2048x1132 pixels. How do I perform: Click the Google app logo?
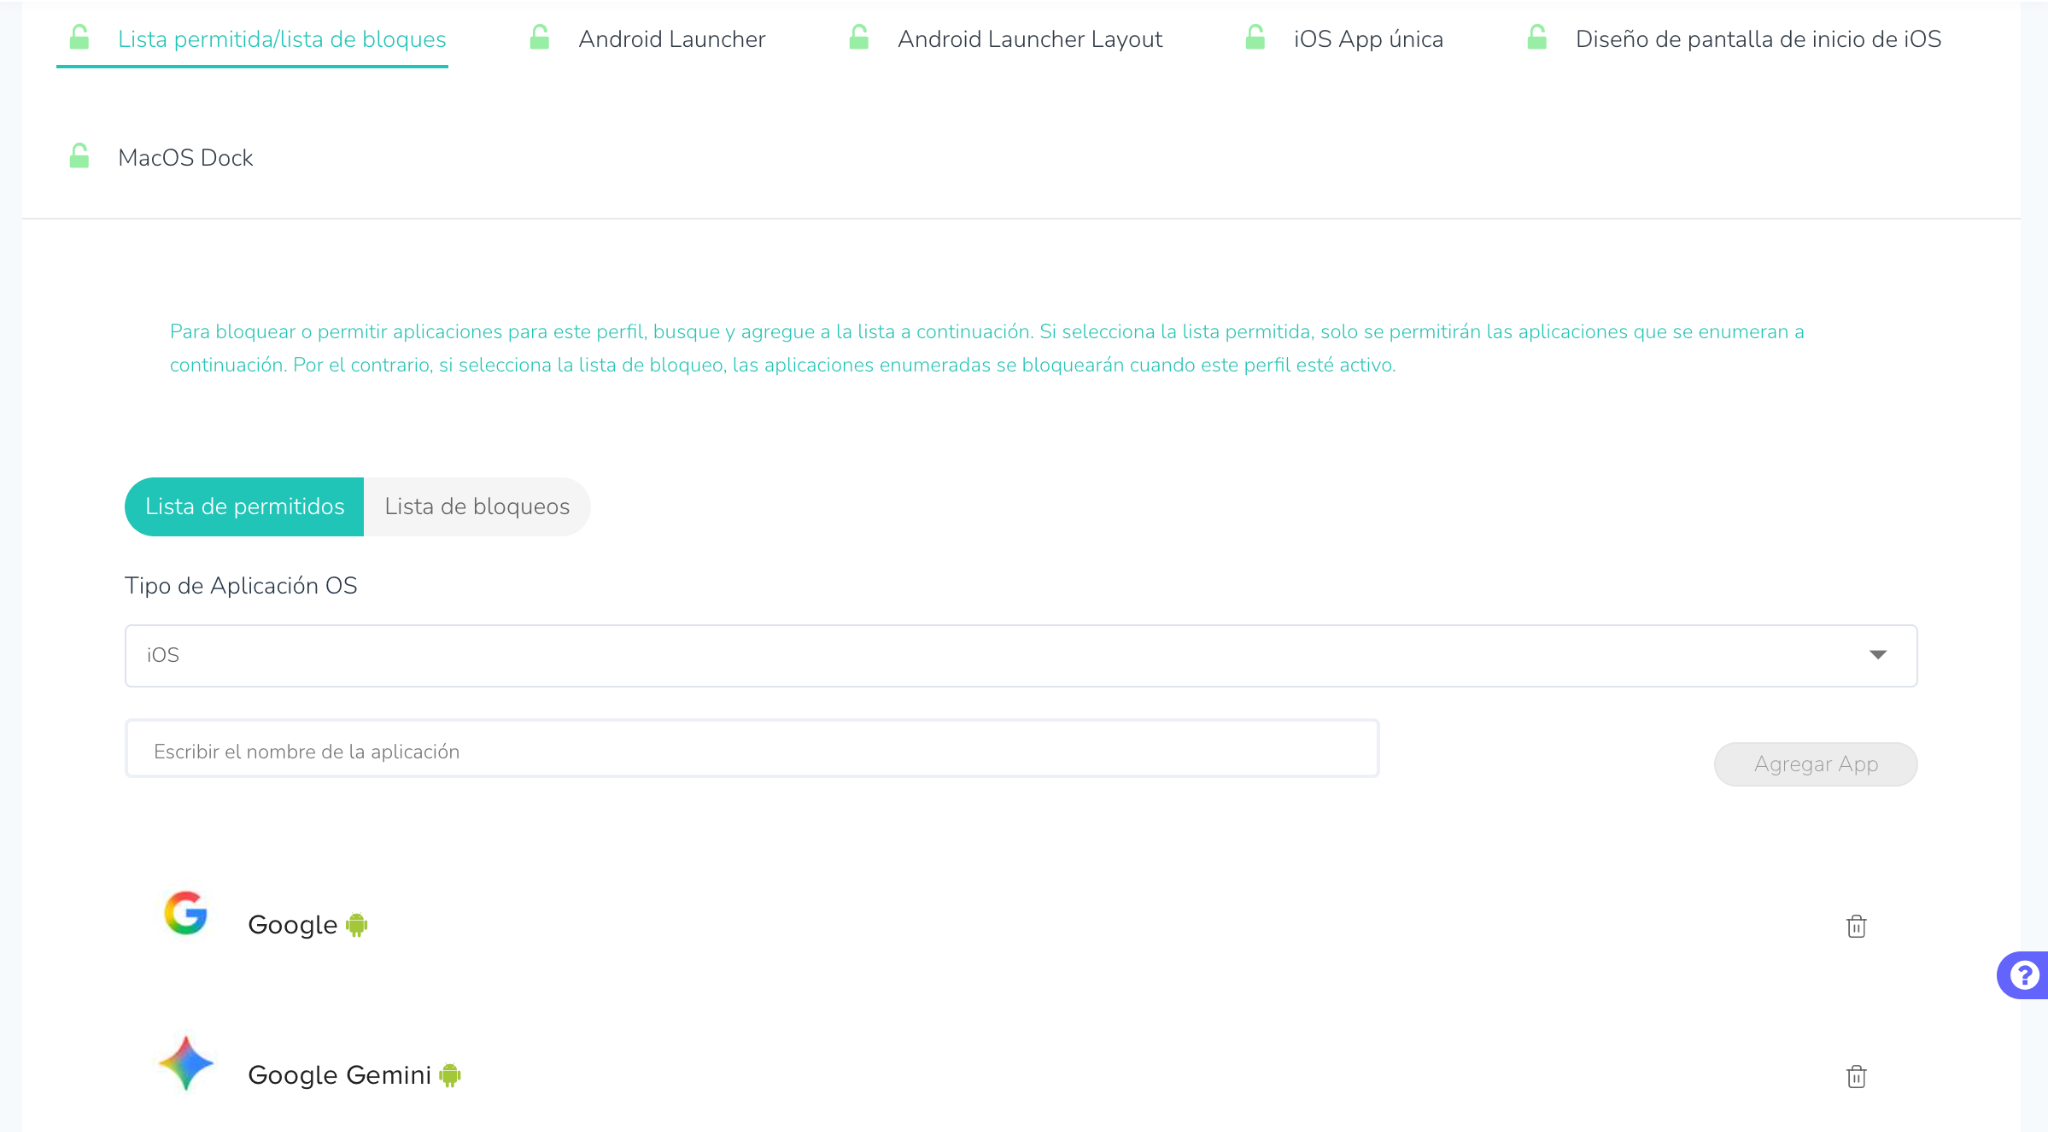(x=186, y=913)
